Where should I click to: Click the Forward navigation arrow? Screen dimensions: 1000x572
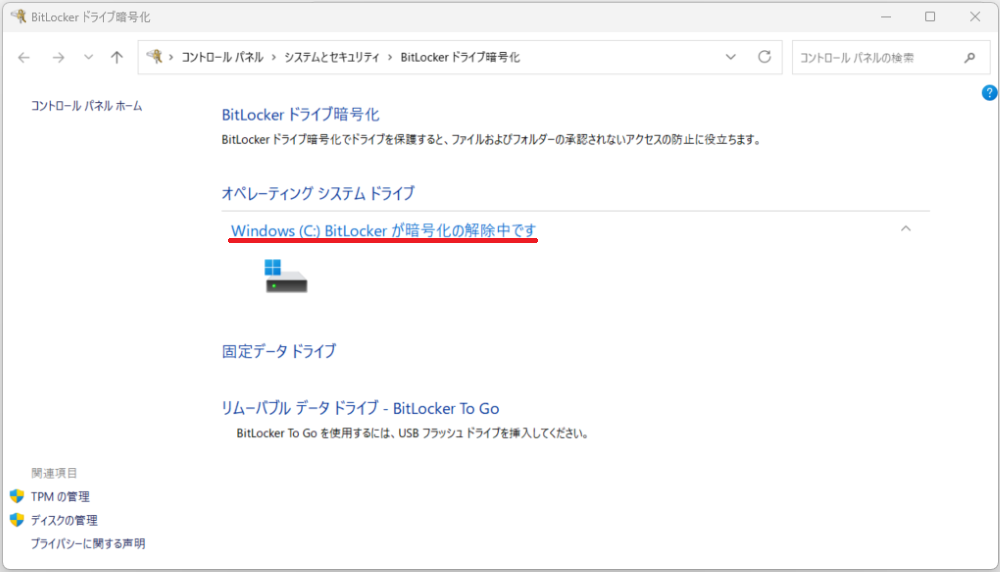coord(58,58)
